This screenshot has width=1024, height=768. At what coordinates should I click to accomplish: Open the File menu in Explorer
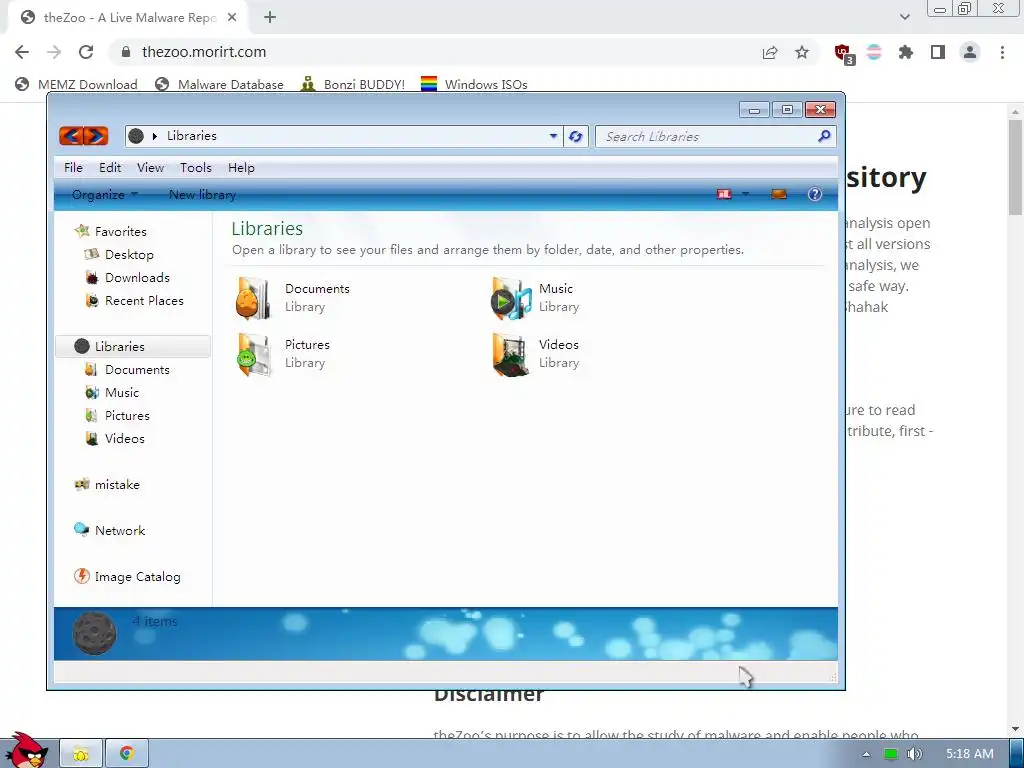click(x=73, y=168)
